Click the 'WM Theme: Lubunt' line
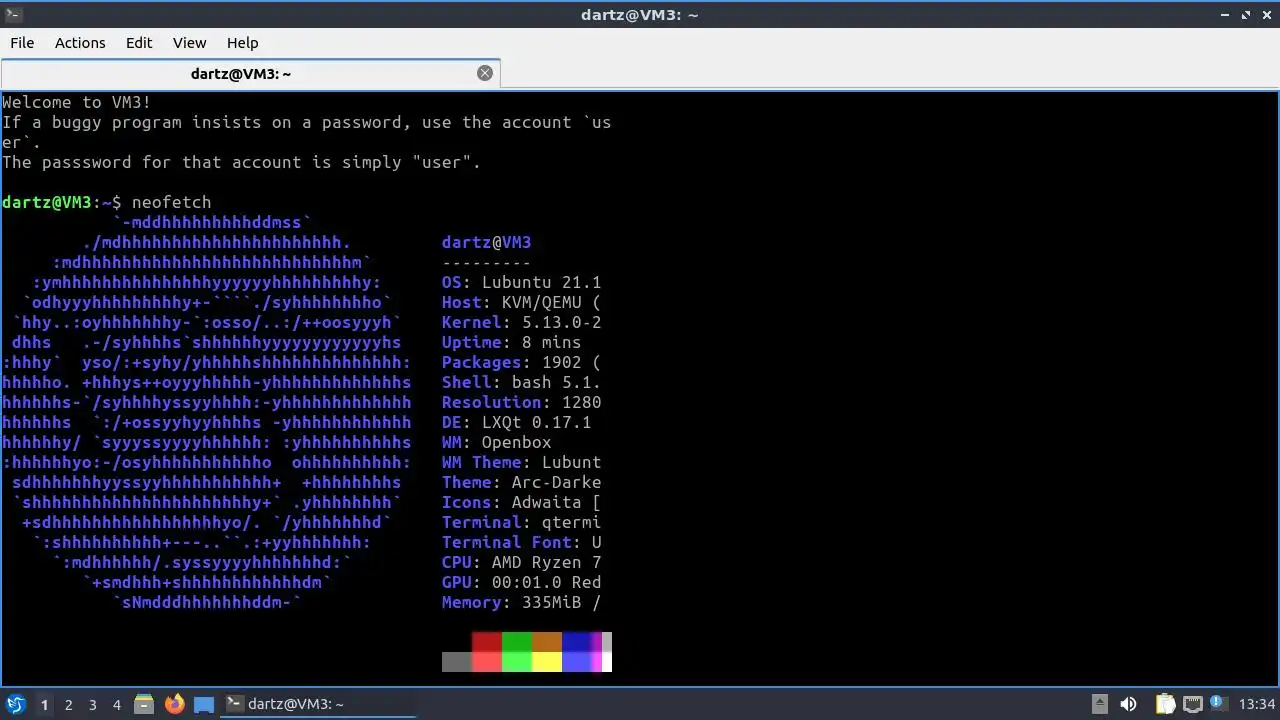Viewport: 1280px width, 720px height. tap(522, 462)
